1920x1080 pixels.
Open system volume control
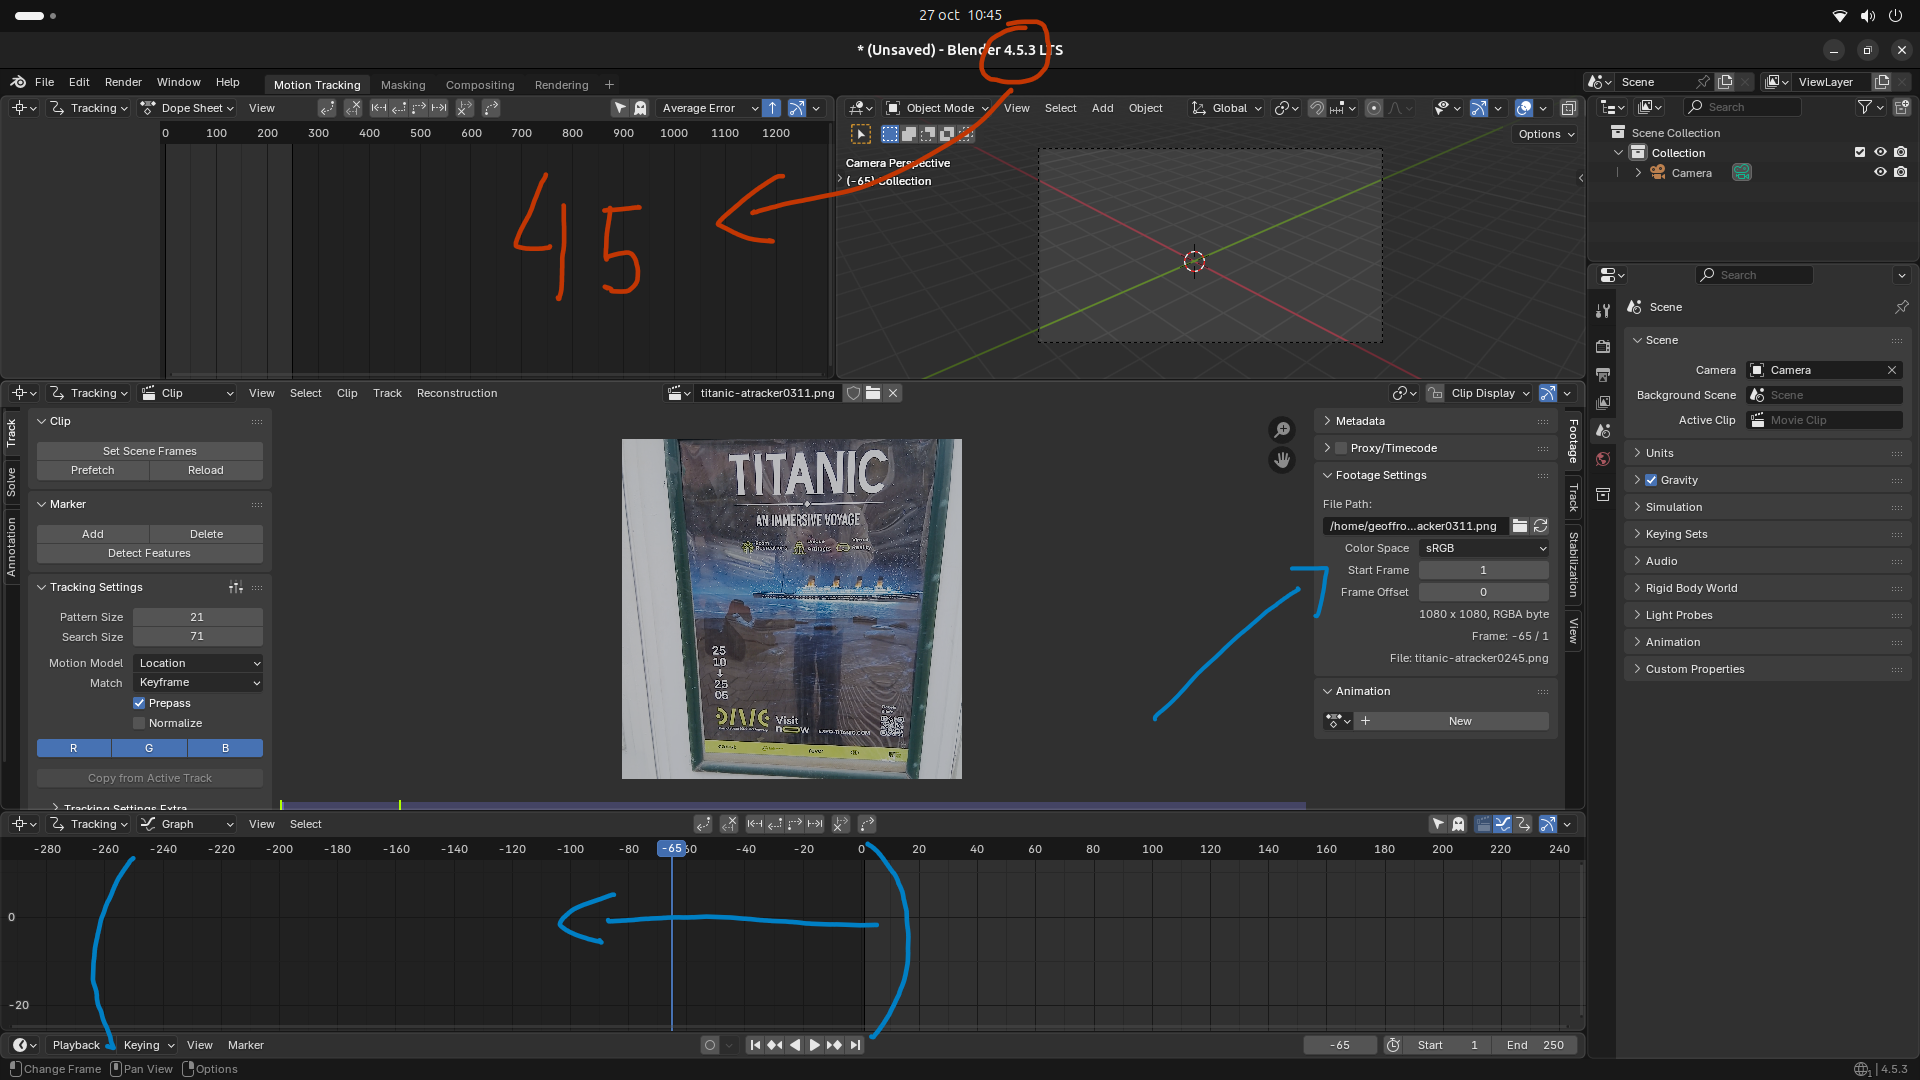(1867, 15)
